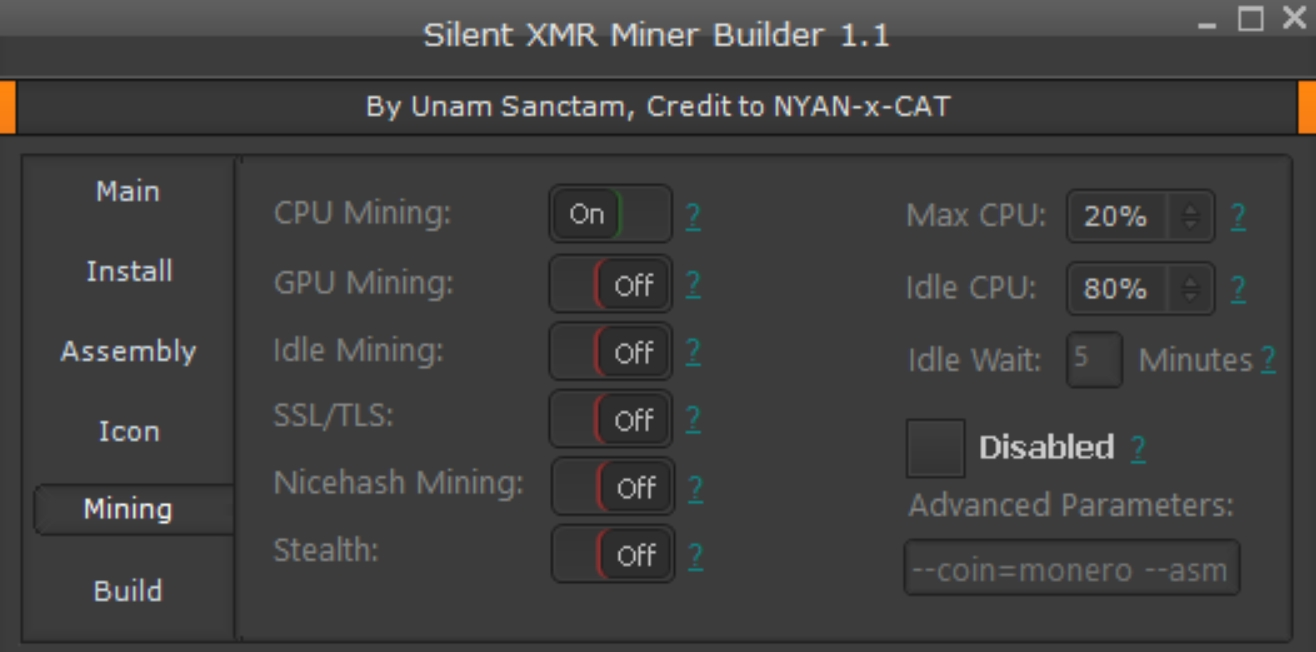This screenshot has height=652, width=1316.
Task: Enable the Stealth option
Action: [x=610, y=554]
